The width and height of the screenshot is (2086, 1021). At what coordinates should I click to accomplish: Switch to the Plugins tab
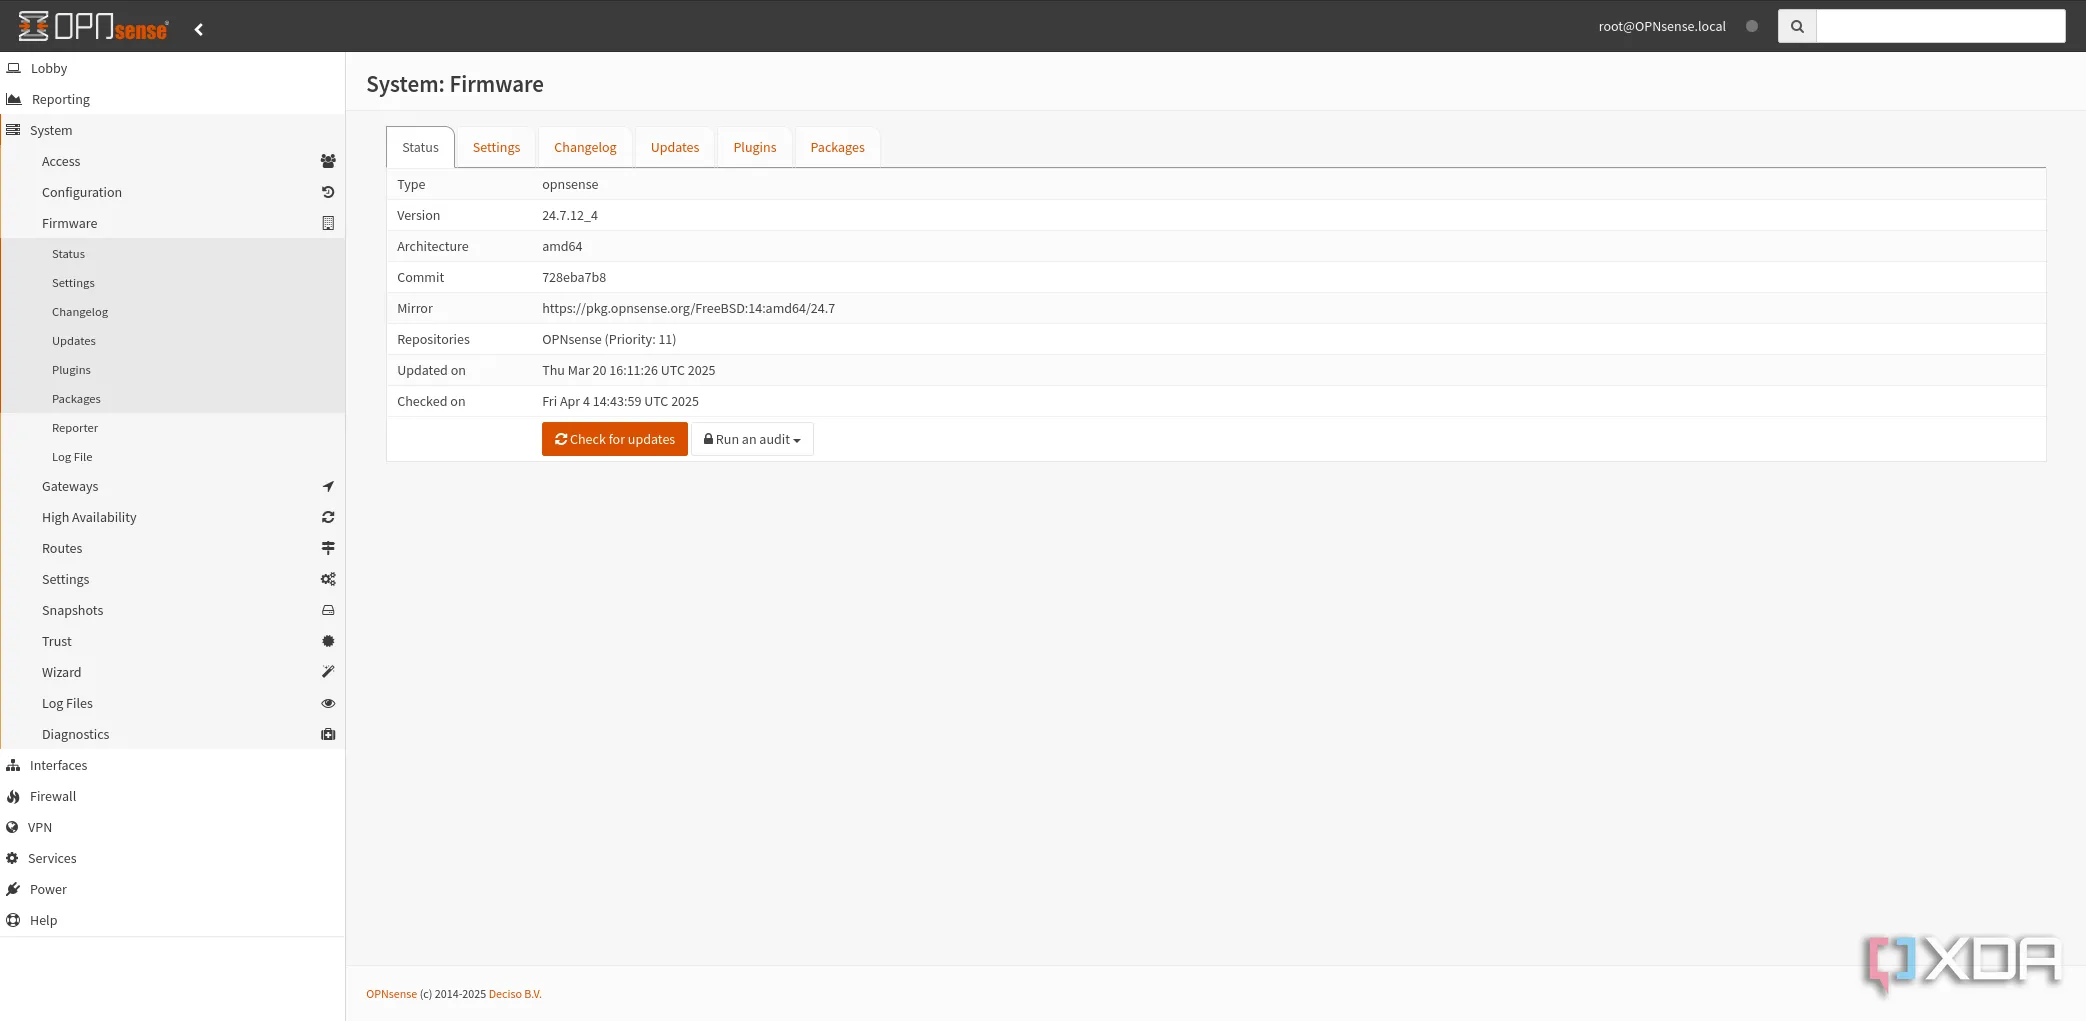pos(755,147)
